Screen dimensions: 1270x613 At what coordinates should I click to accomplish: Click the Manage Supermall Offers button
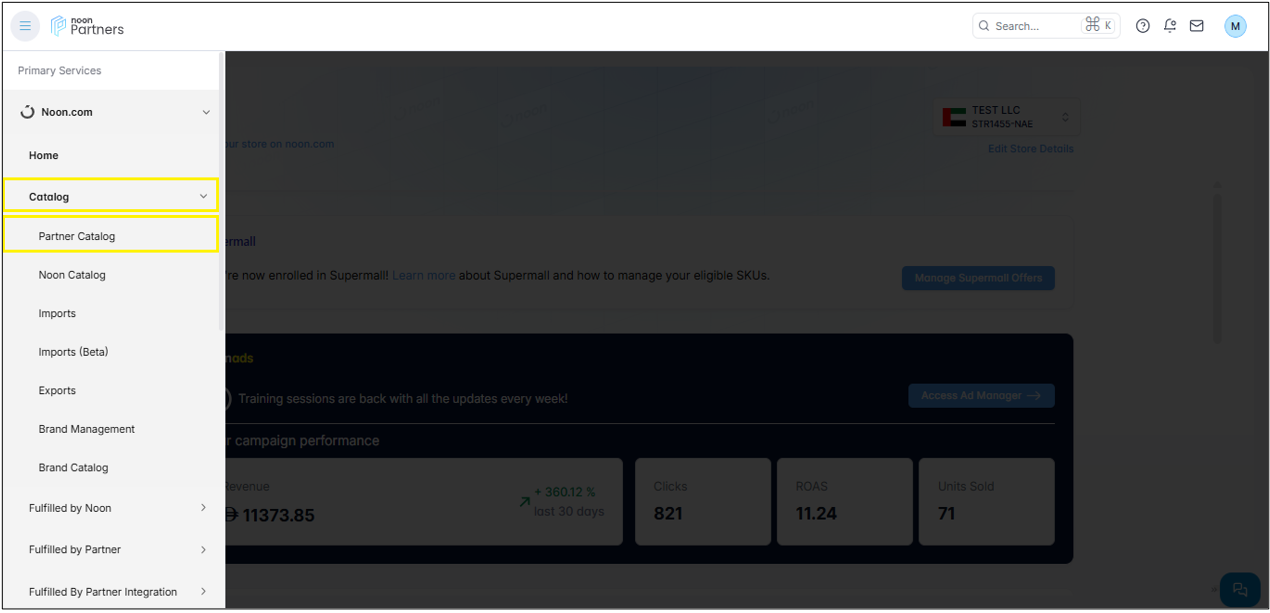978,278
